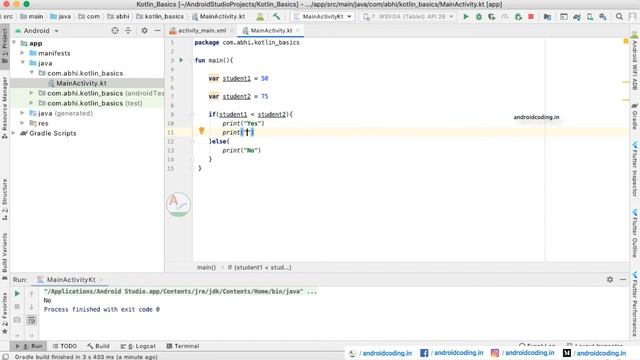This screenshot has height=360, width=640.
Task: Open the Resource Manager side tab
Action: tap(4, 108)
